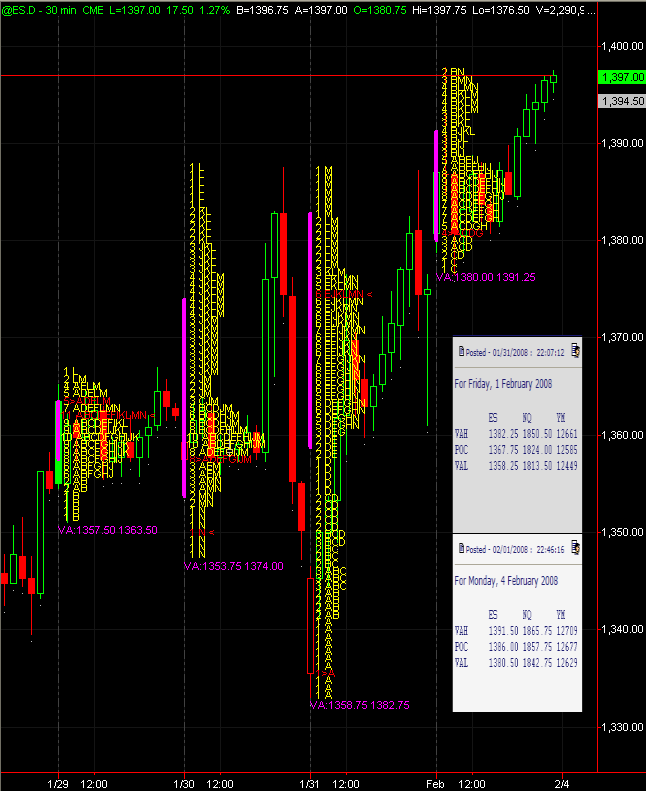
Task: Click the 1,400.00 price axis label
Action: click(x=622, y=46)
